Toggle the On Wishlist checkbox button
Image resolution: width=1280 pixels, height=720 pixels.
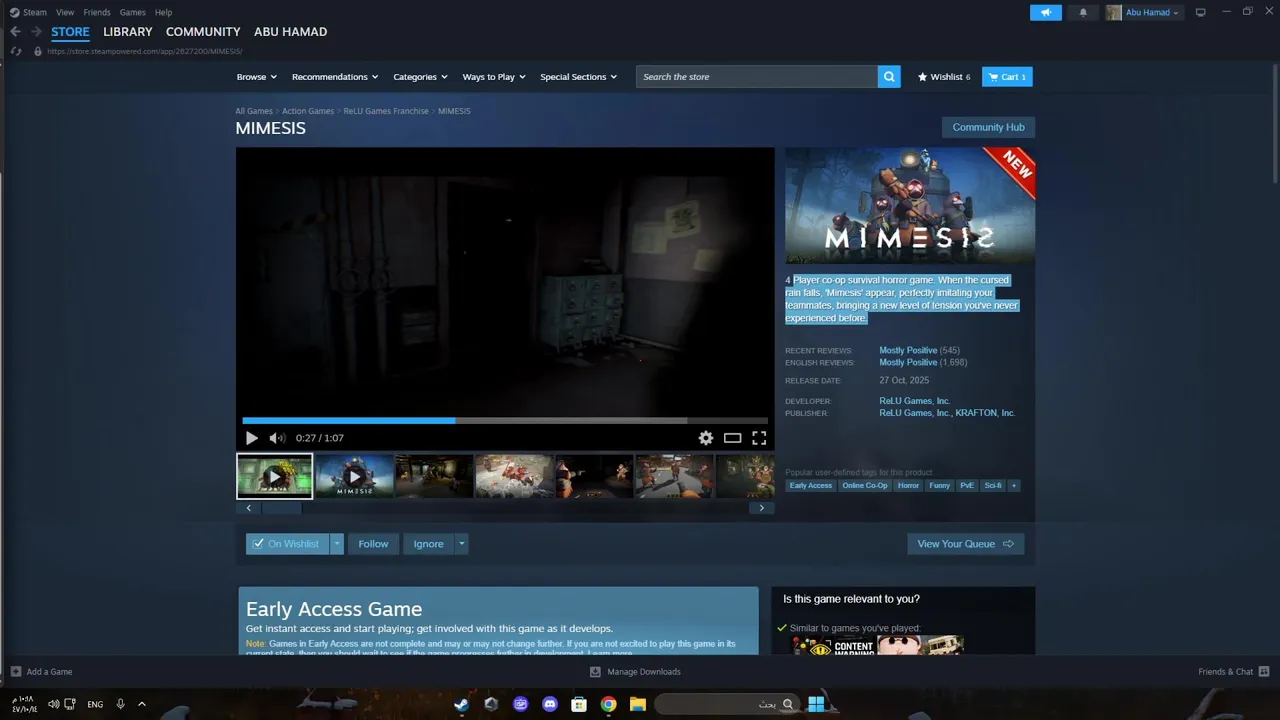[x=287, y=544]
